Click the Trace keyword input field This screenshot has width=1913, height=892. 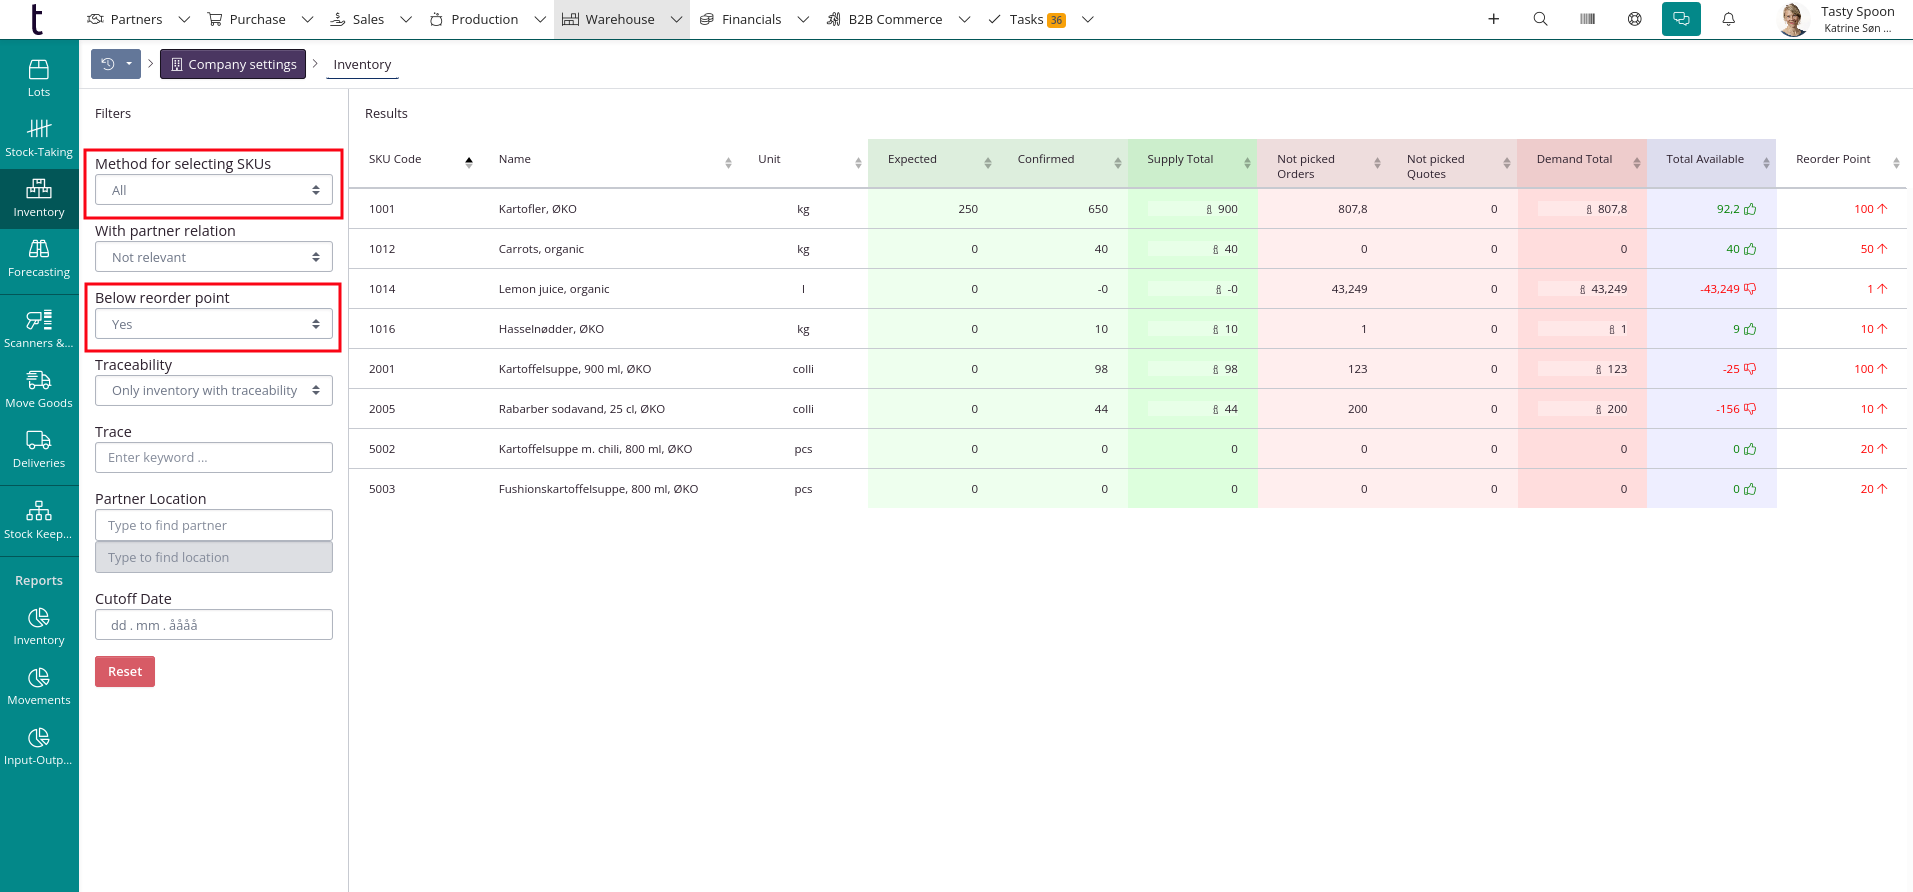(214, 458)
